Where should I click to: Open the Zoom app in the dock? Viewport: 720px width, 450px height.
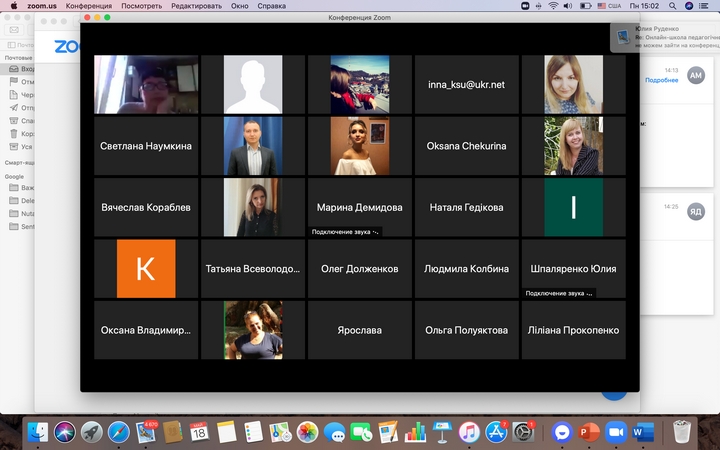[615, 432]
